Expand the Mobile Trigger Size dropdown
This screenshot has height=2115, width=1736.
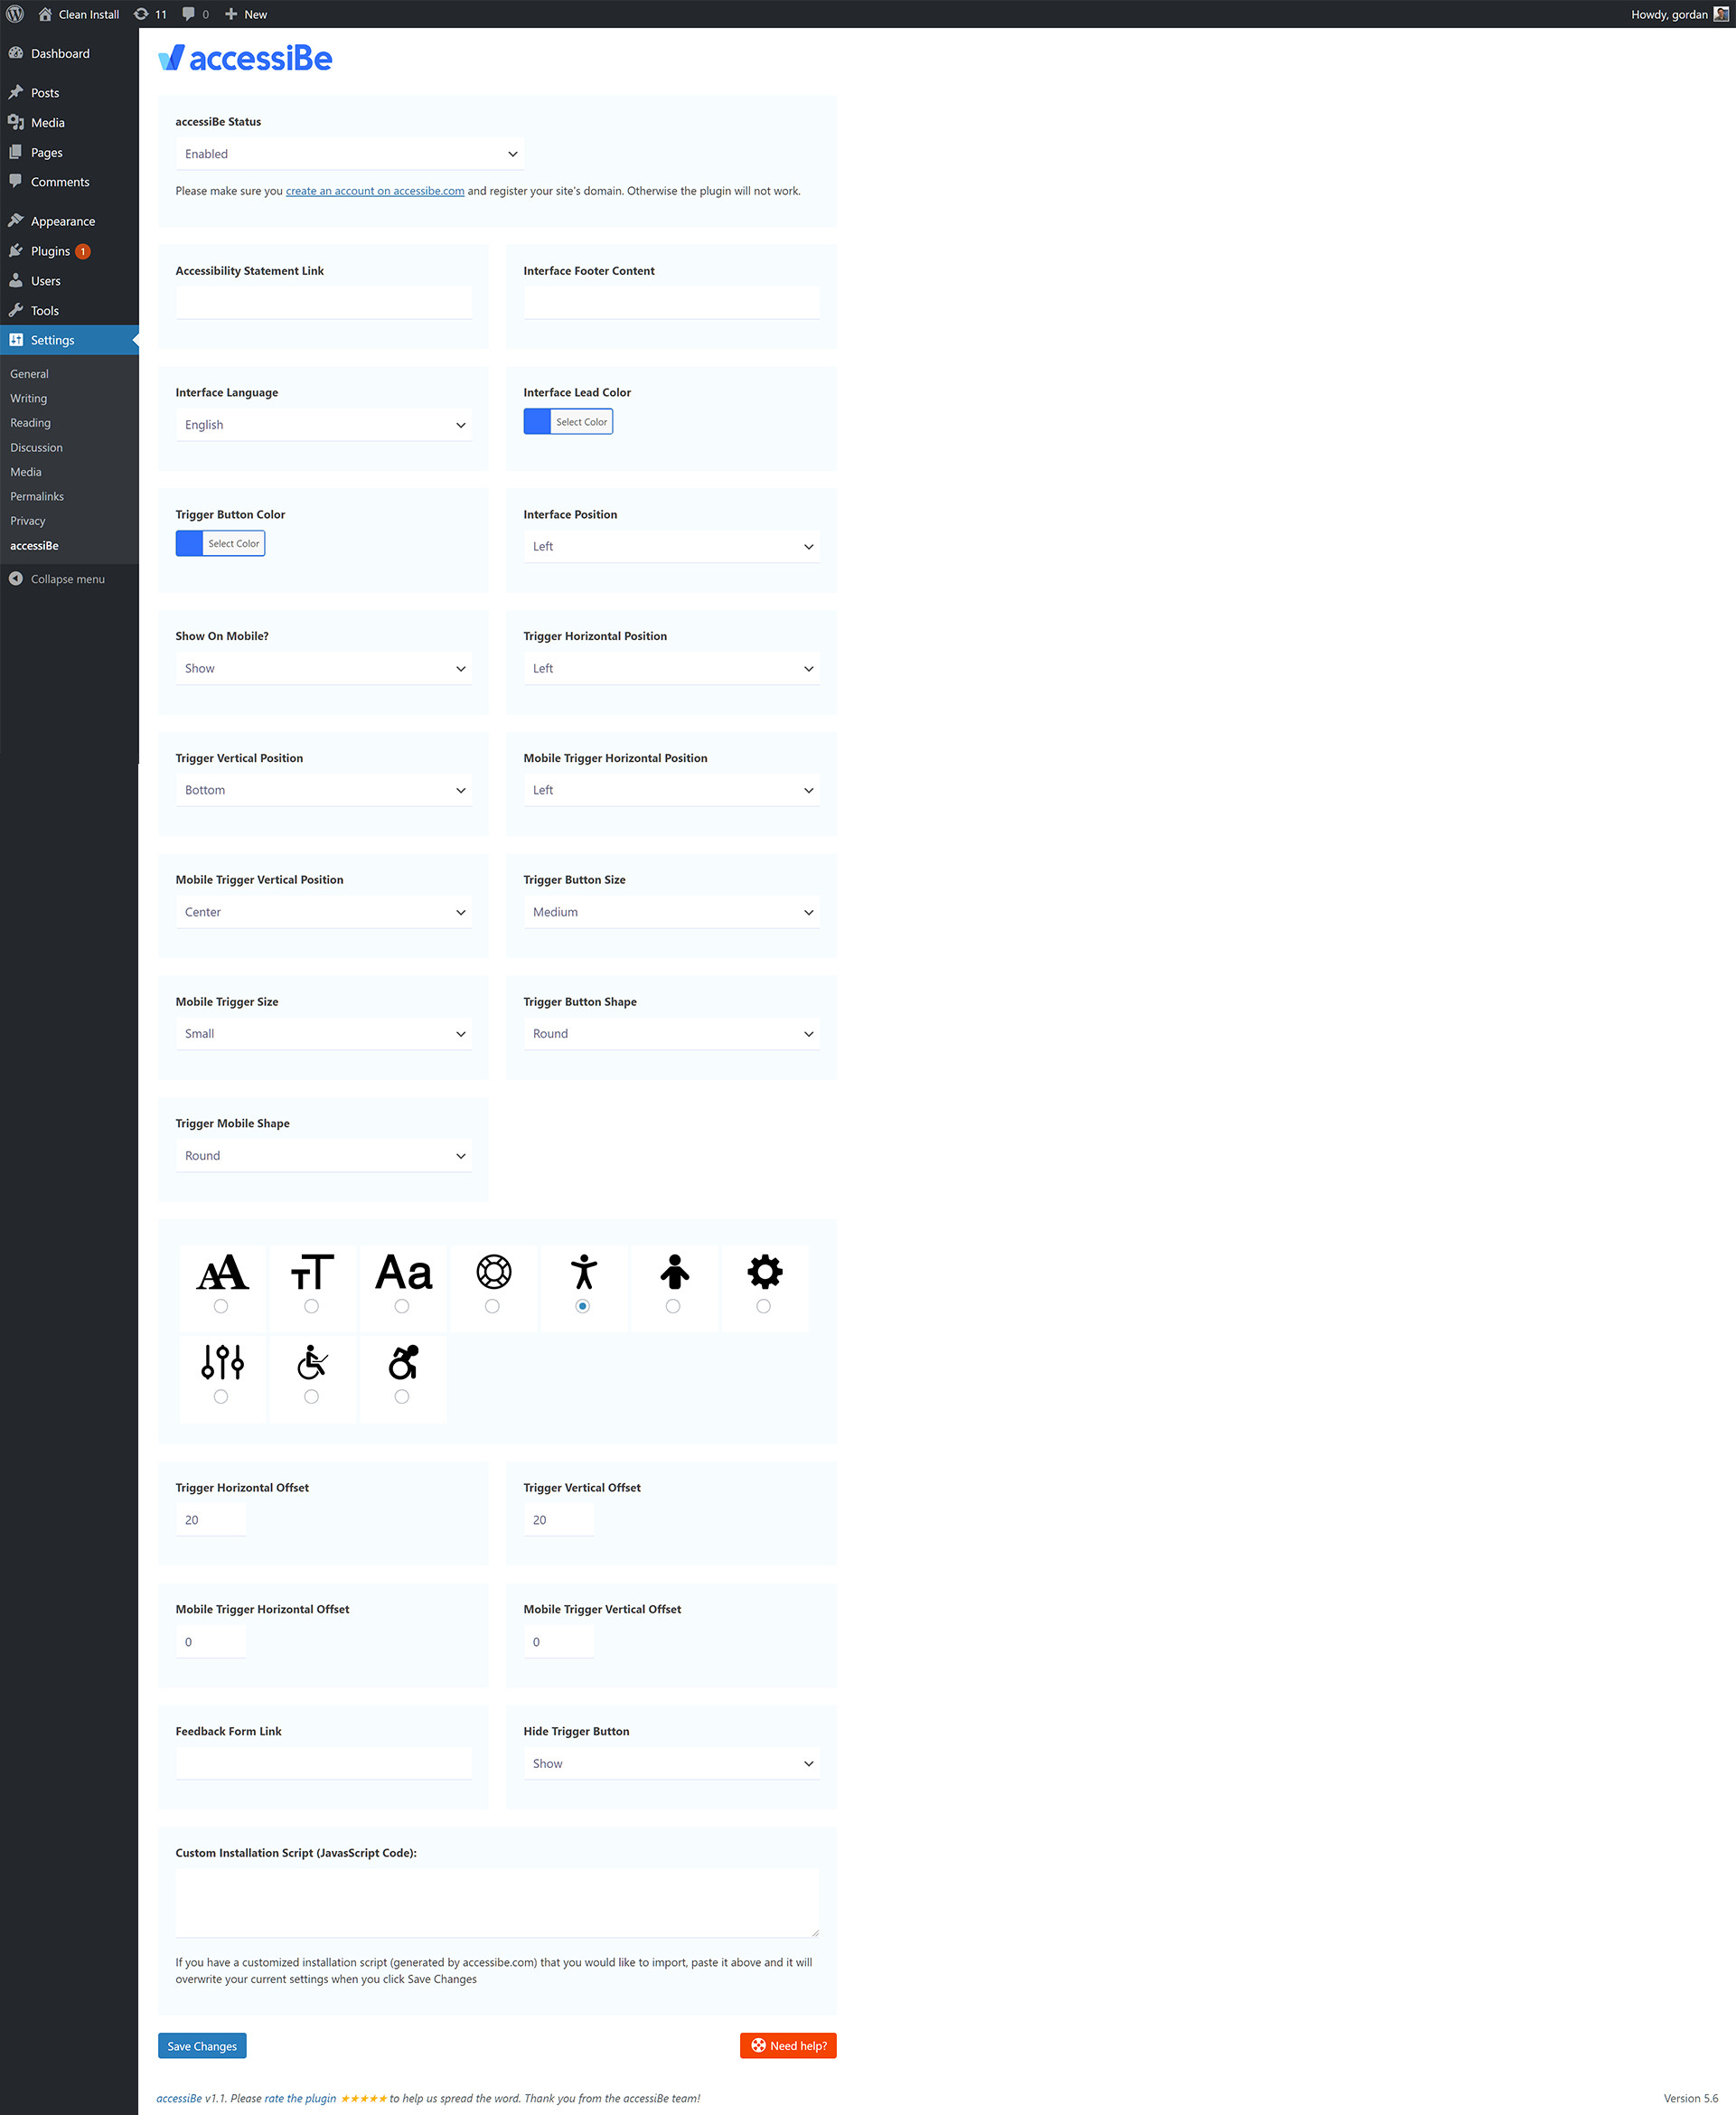[325, 1033]
